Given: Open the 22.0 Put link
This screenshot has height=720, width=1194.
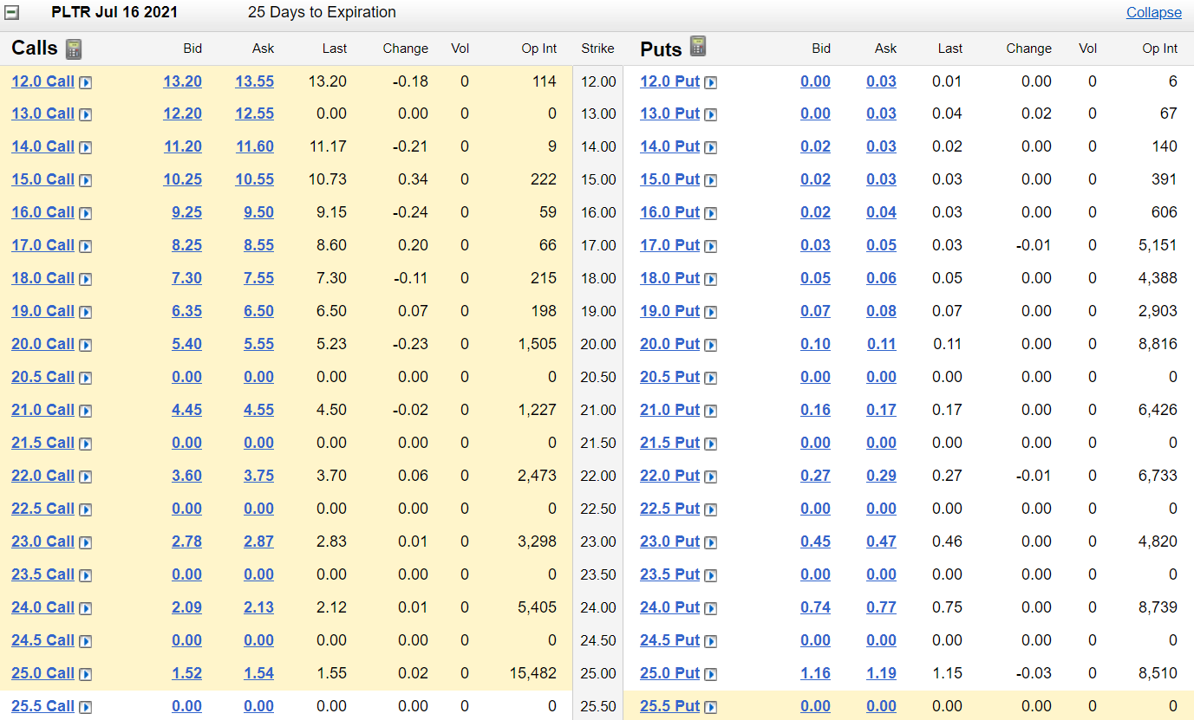Looking at the screenshot, I should [669, 476].
